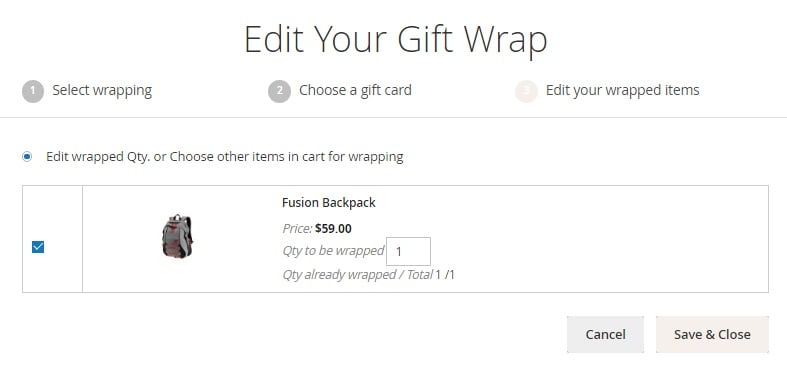Click the faded step 3 circle

point(526,91)
